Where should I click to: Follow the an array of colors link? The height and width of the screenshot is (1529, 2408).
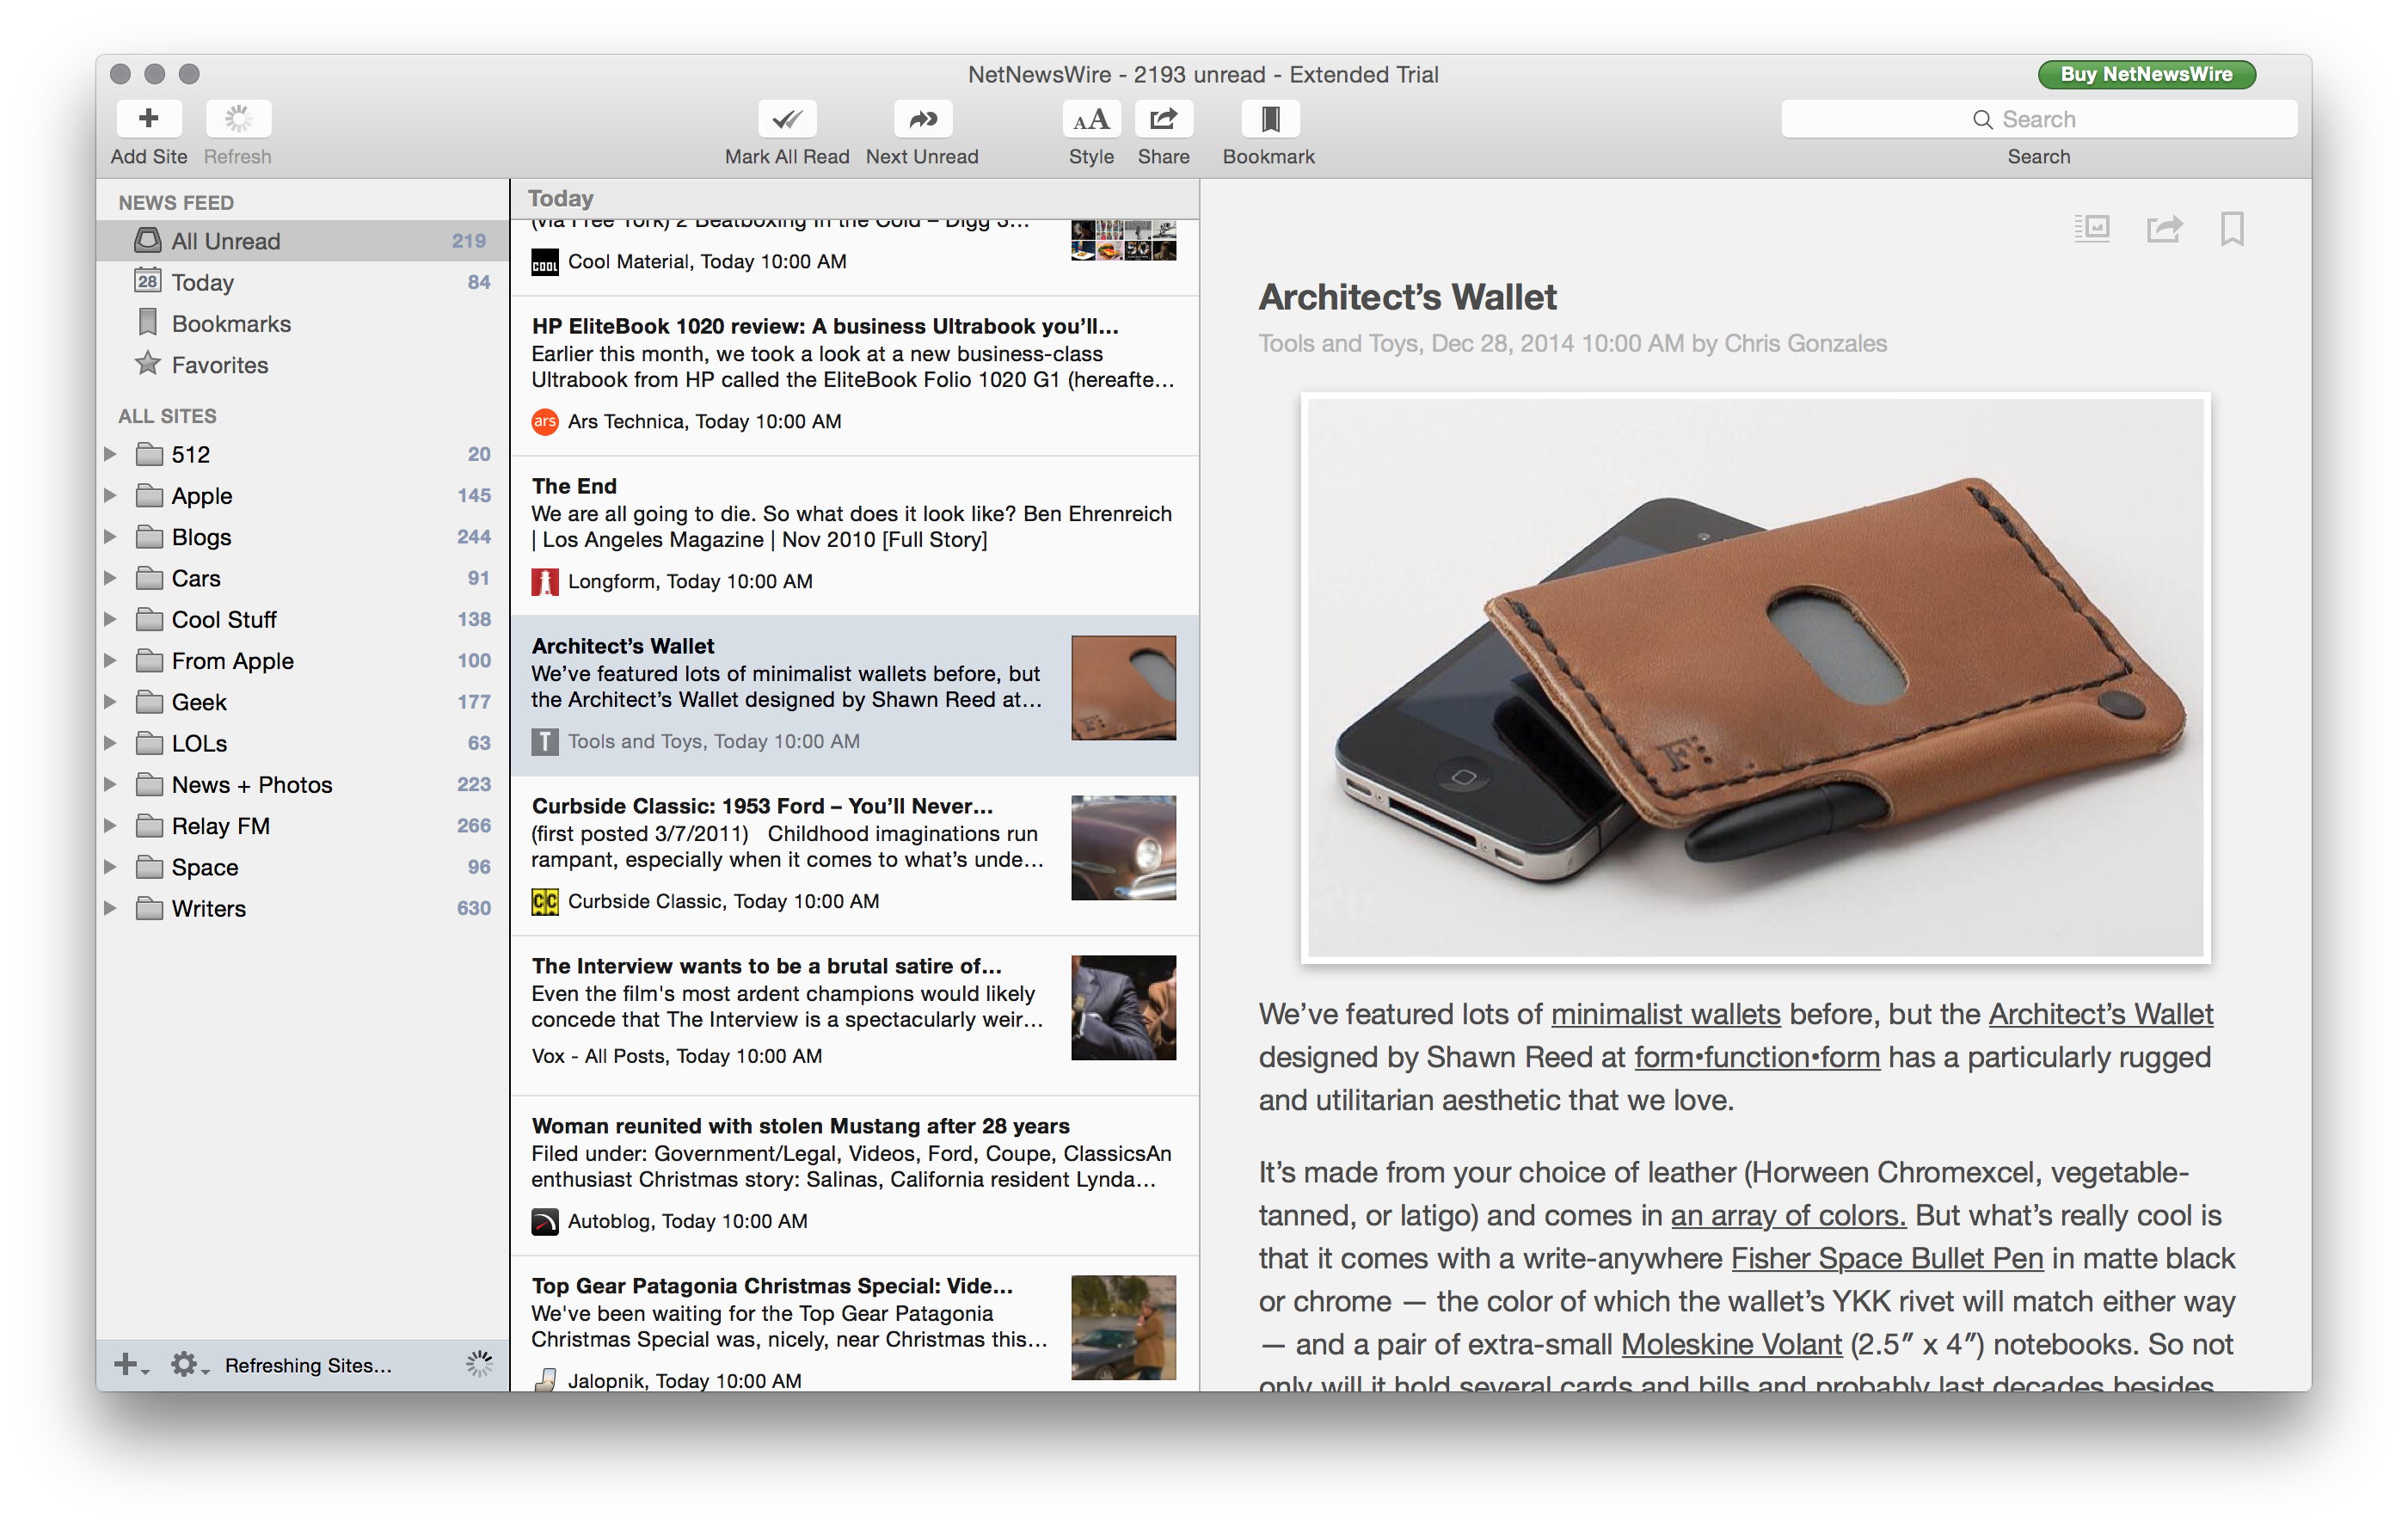tap(1788, 1215)
